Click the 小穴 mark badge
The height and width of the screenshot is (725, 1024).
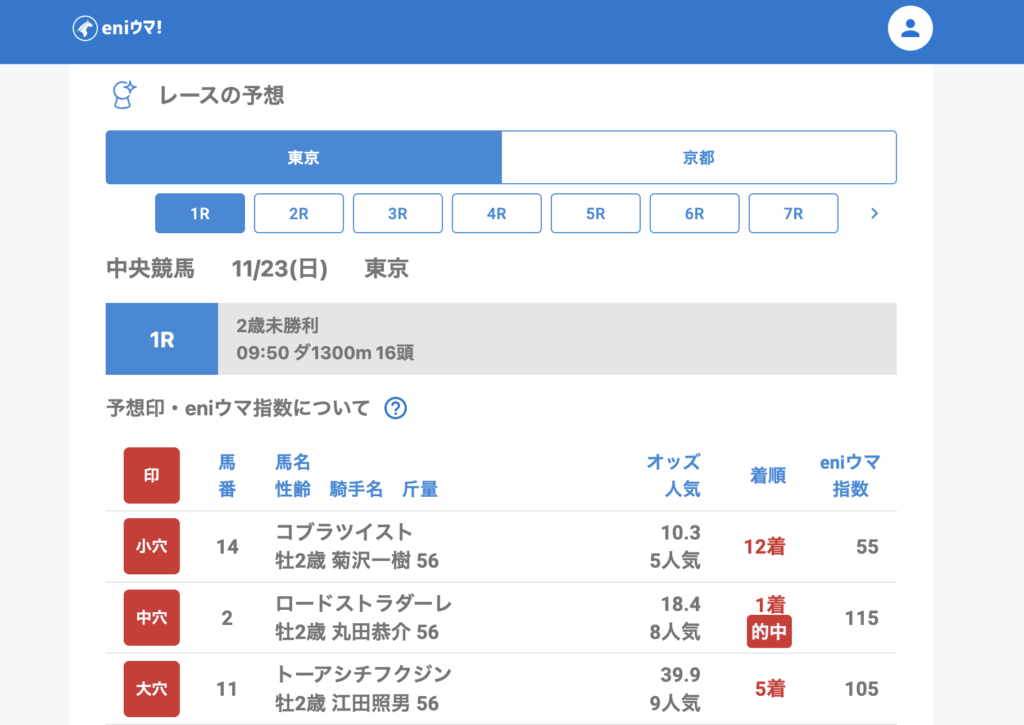[x=151, y=546]
